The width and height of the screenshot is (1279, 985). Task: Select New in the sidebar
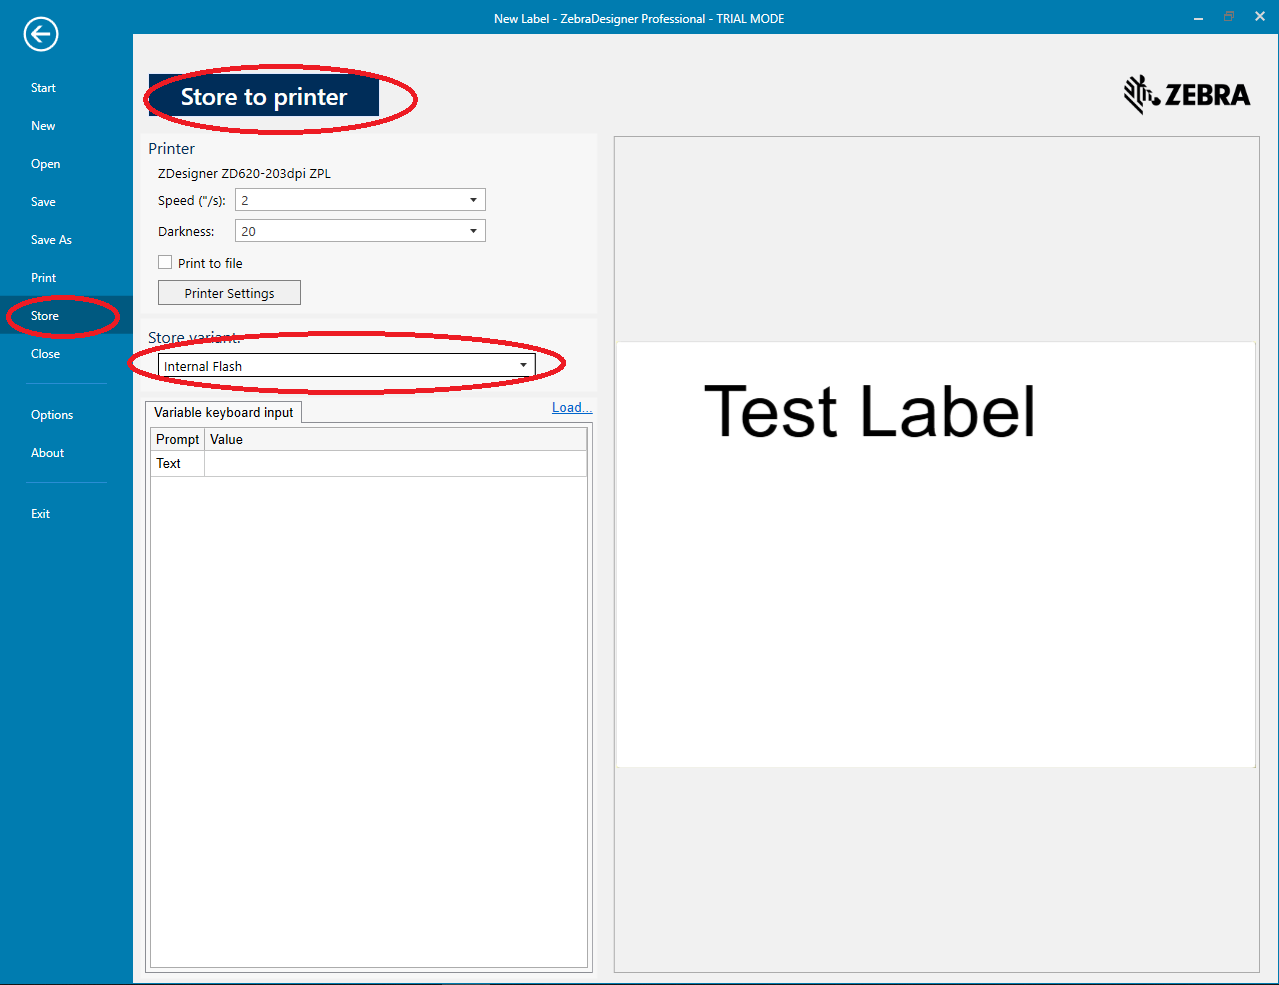point(43,125)
